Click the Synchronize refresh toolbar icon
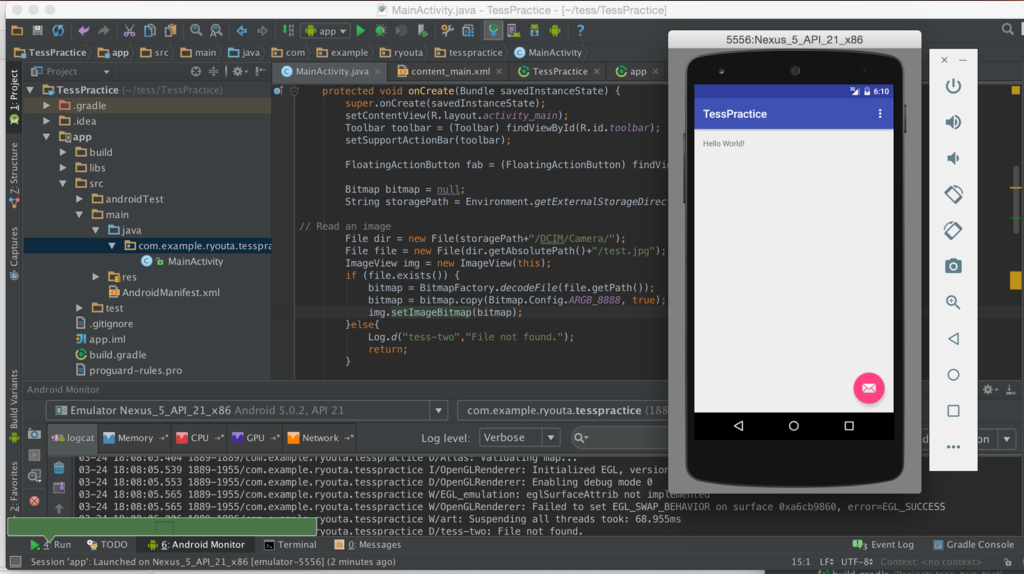This screenshot has width=1024, height=574. click(x=58, y=31)
